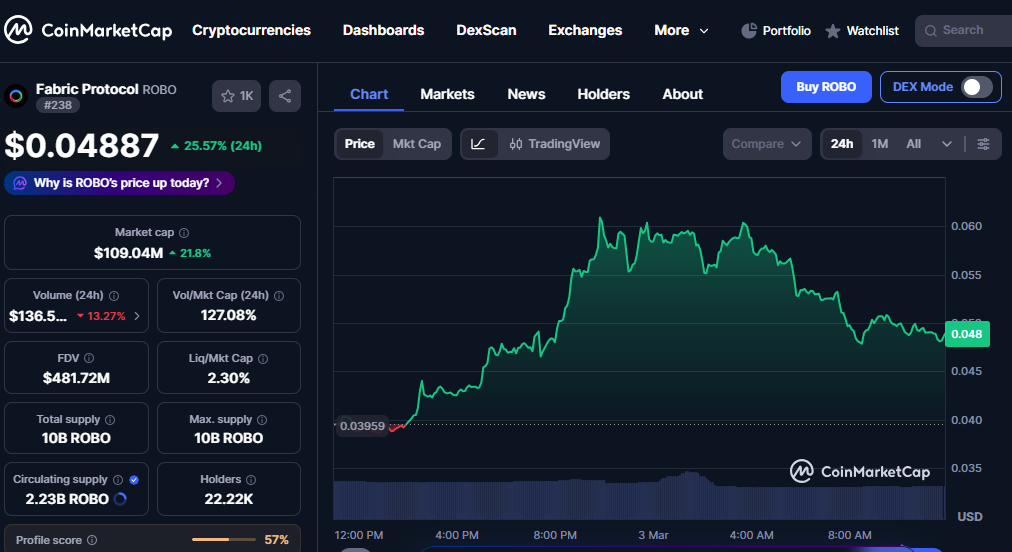Click the Buy ROBO button
Viewport: 1012px width, 552px height.
point(826,87)
